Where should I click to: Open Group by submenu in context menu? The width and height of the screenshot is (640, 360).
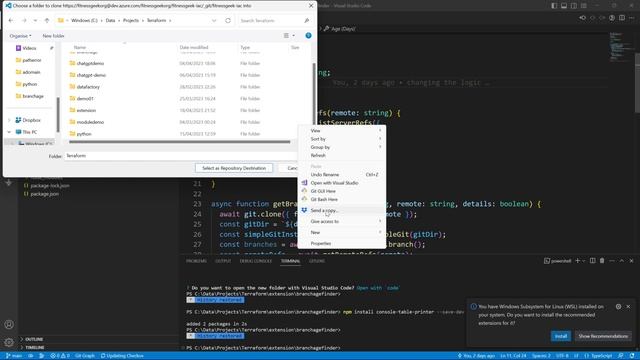coord(342,147)
